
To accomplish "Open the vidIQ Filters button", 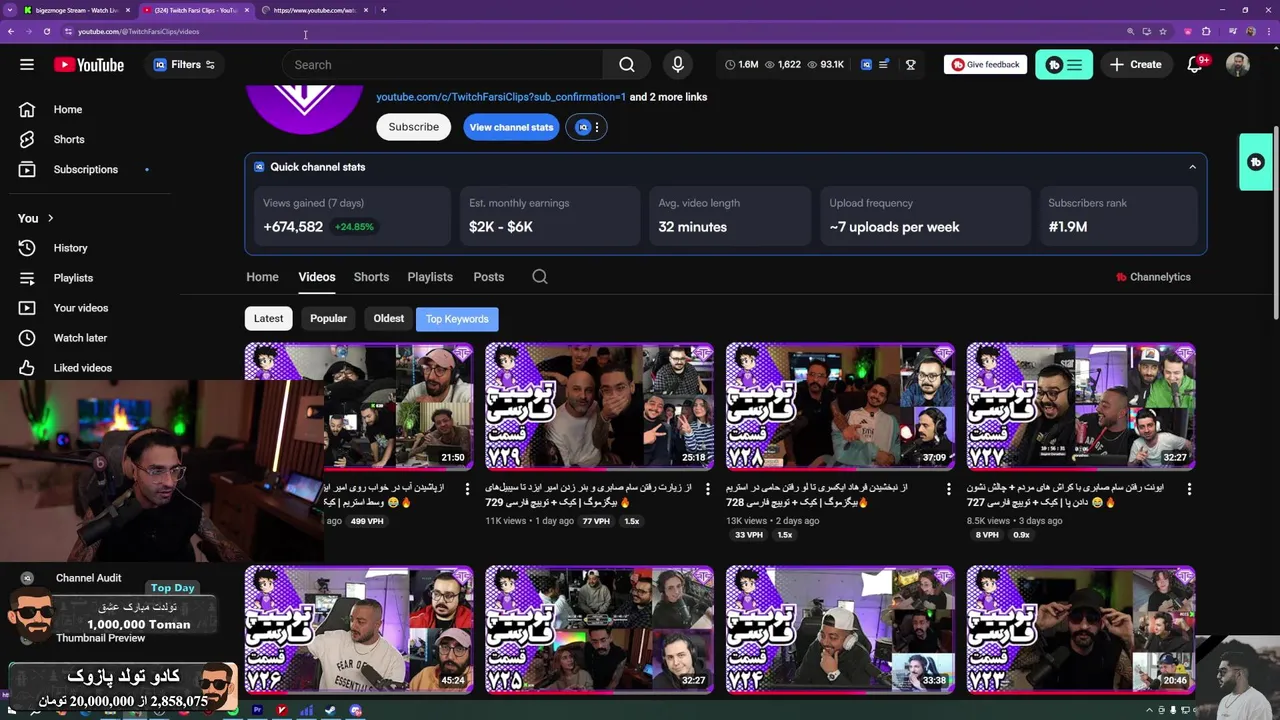I will click(x=185, y=65).
